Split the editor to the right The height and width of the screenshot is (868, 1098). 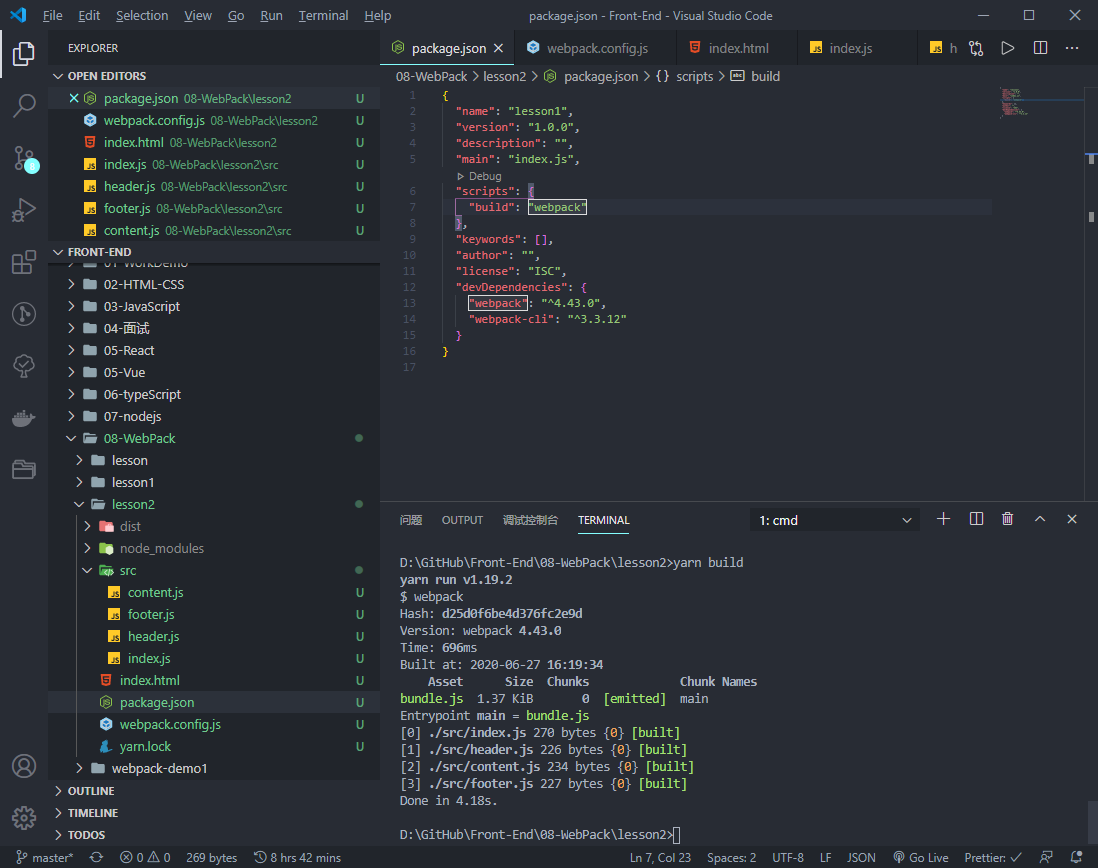click(x=1041, y=48)
